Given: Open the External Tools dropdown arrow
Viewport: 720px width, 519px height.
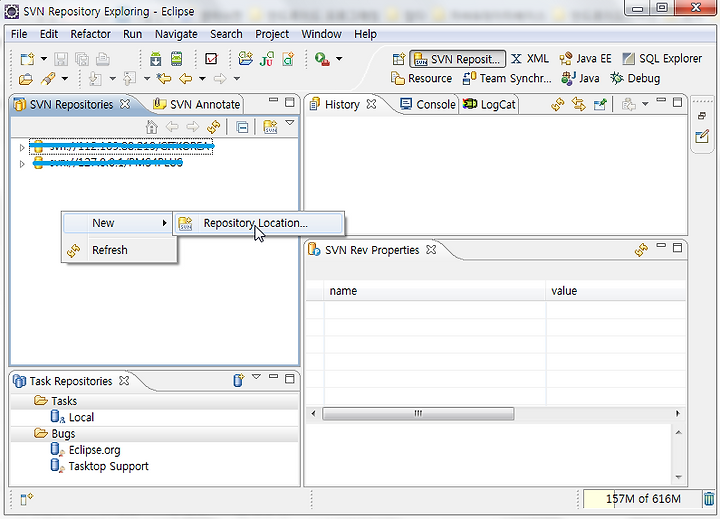Looking at the screenshot, I should (x=339, y=59).
